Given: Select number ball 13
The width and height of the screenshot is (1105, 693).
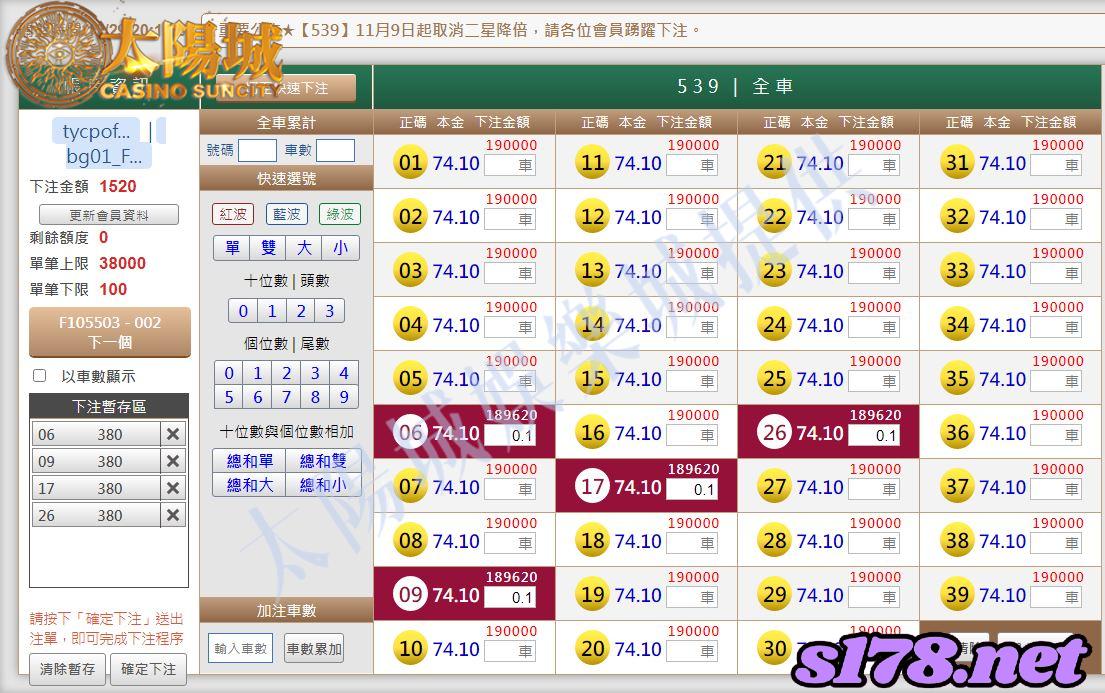Looking at the screenshot, I should click(593, 271).
